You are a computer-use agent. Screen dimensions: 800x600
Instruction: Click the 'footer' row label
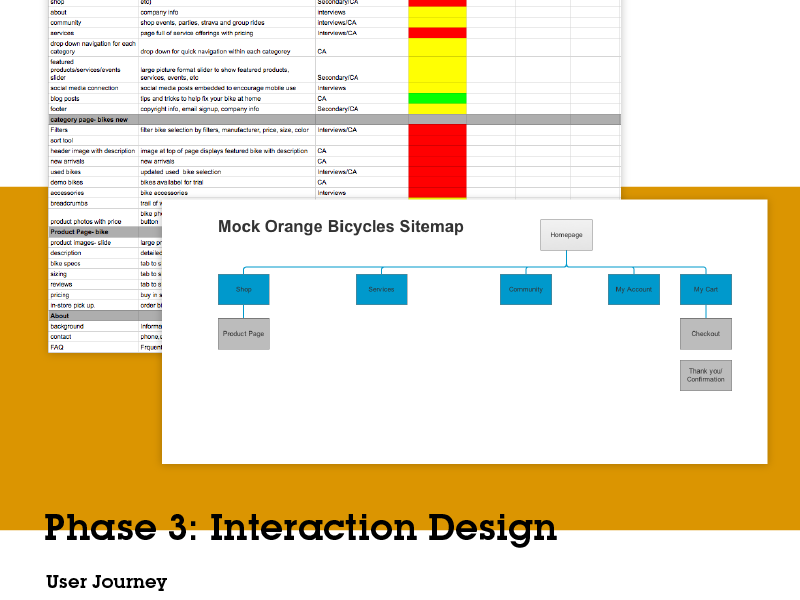(x=93, y=109)
